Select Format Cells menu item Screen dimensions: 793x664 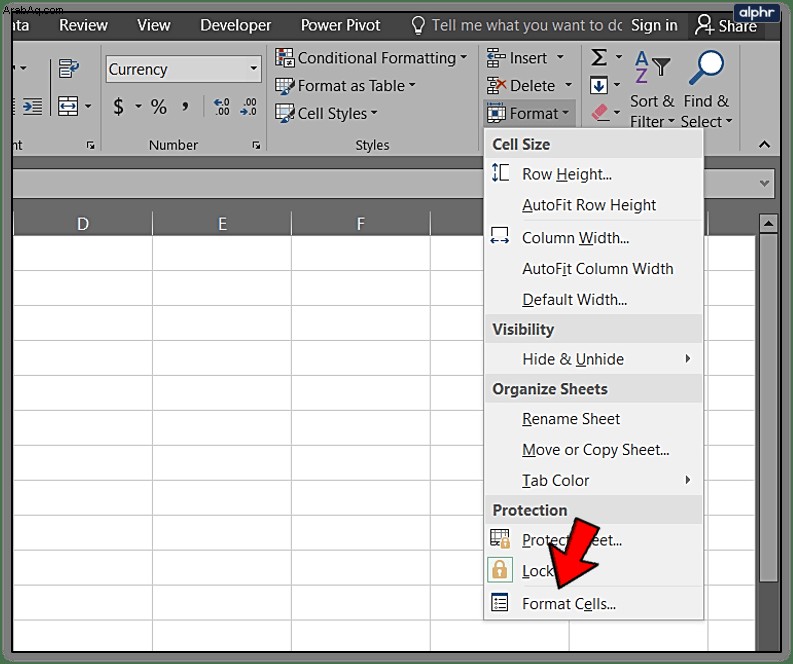click(594, 603)
